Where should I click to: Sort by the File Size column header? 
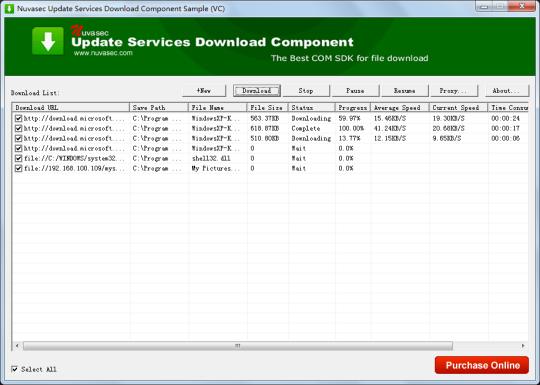pos(268,108)
